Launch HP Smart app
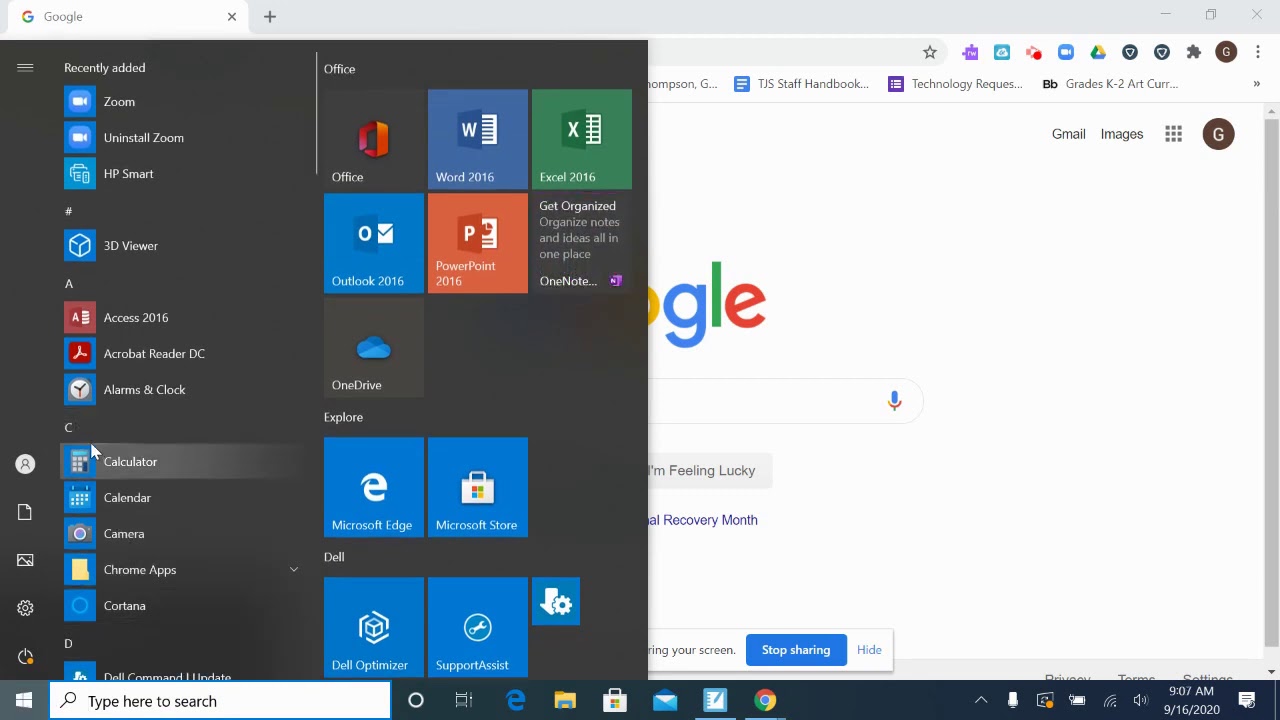Screen dimensions: 1280x720 pyautogui.click(x=180, y=174)
